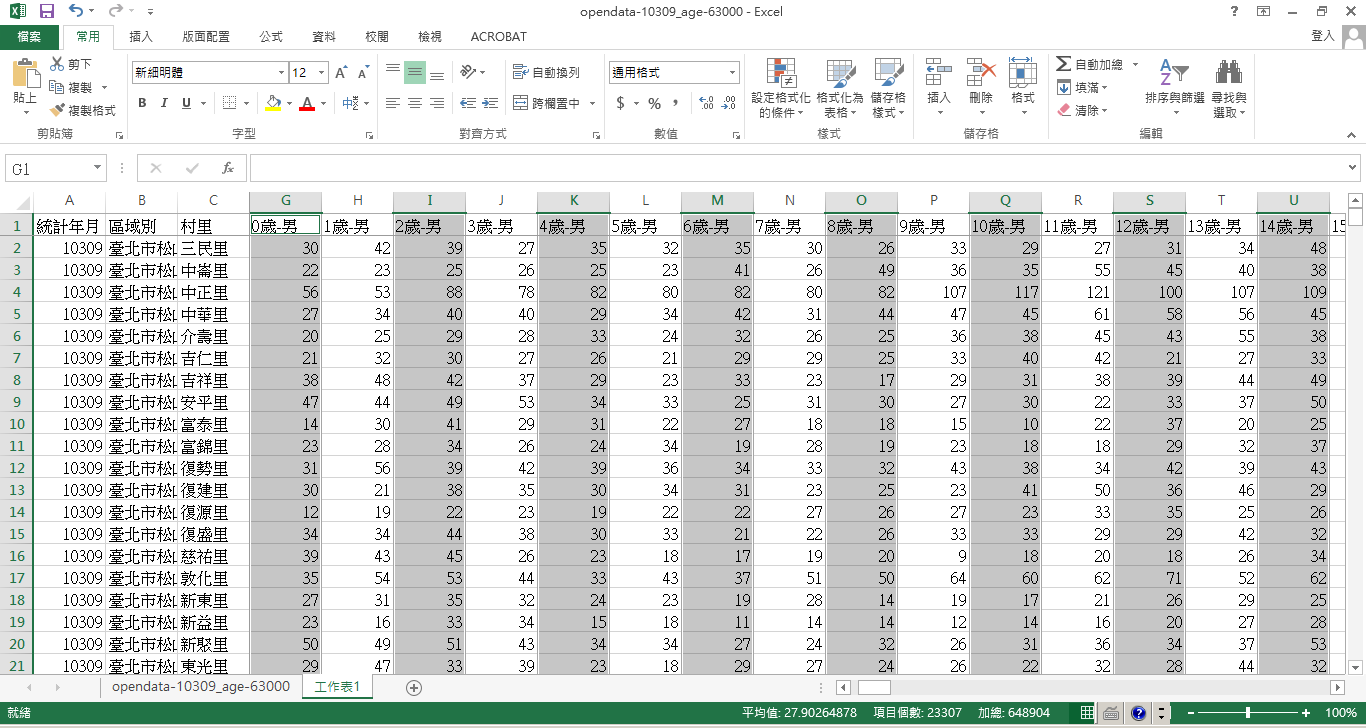Expand the number format dropdown

[x=732, y=73]
